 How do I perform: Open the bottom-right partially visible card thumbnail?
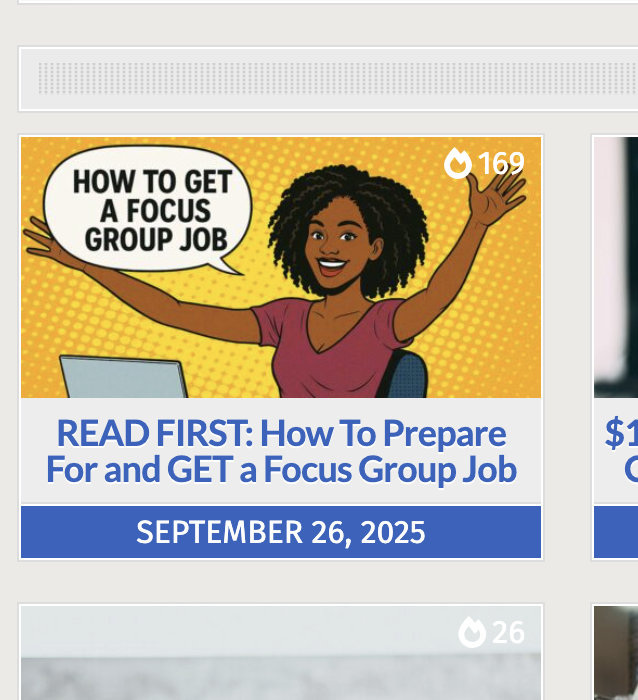[x=616, y=655]
